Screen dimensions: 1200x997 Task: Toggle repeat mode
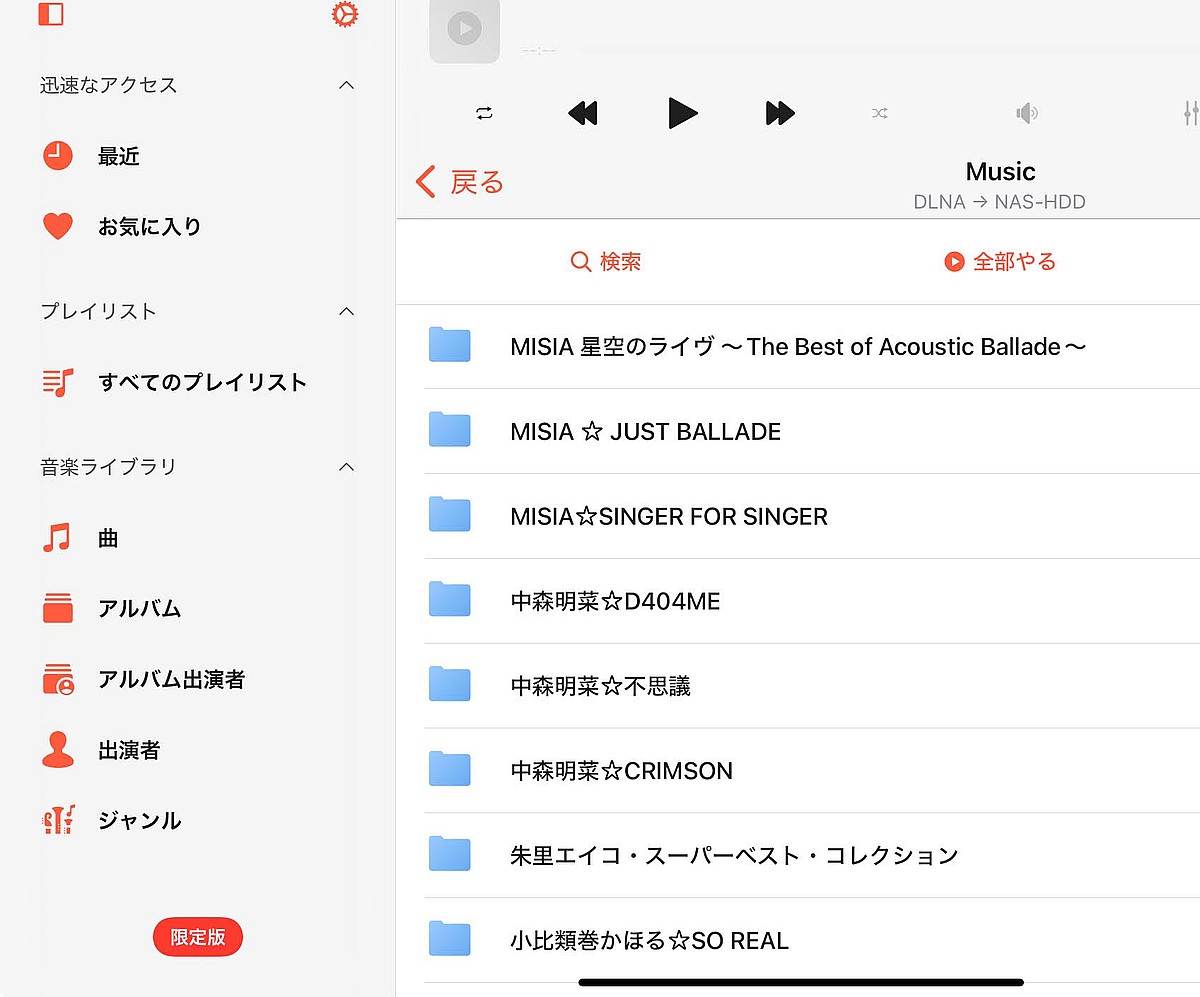tap(485, 113)
